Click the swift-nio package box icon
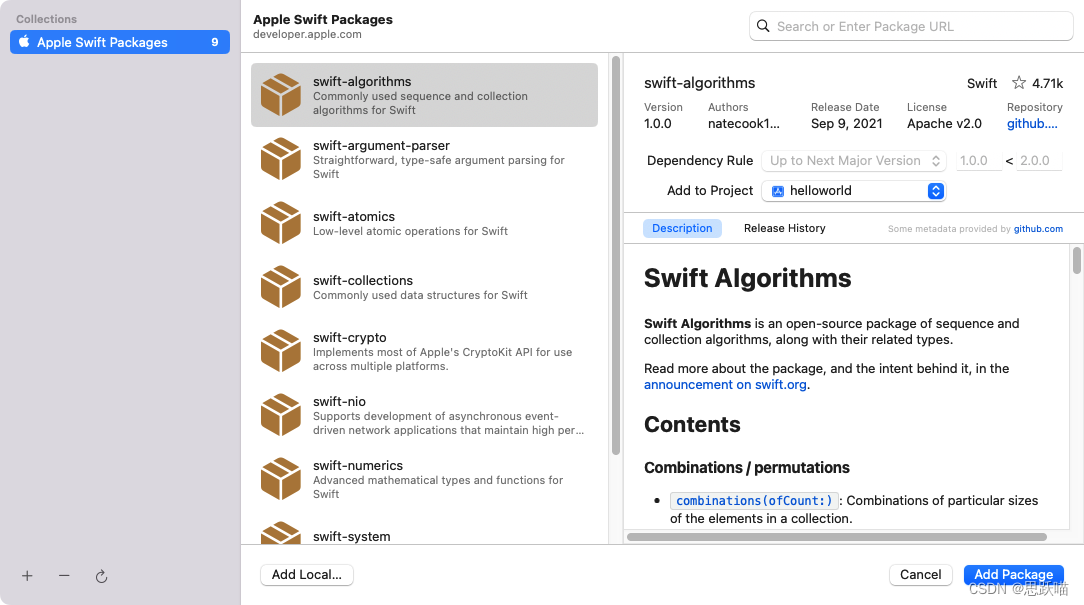 pyautogui.click(x=281, y=415)
